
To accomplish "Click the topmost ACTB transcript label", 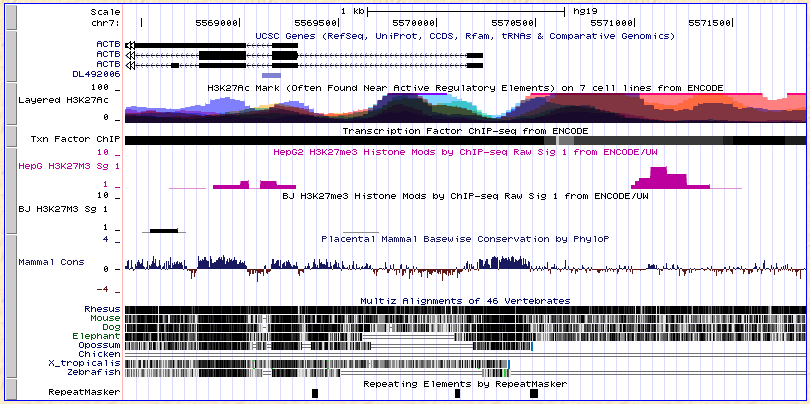I will tap(108, 45).
